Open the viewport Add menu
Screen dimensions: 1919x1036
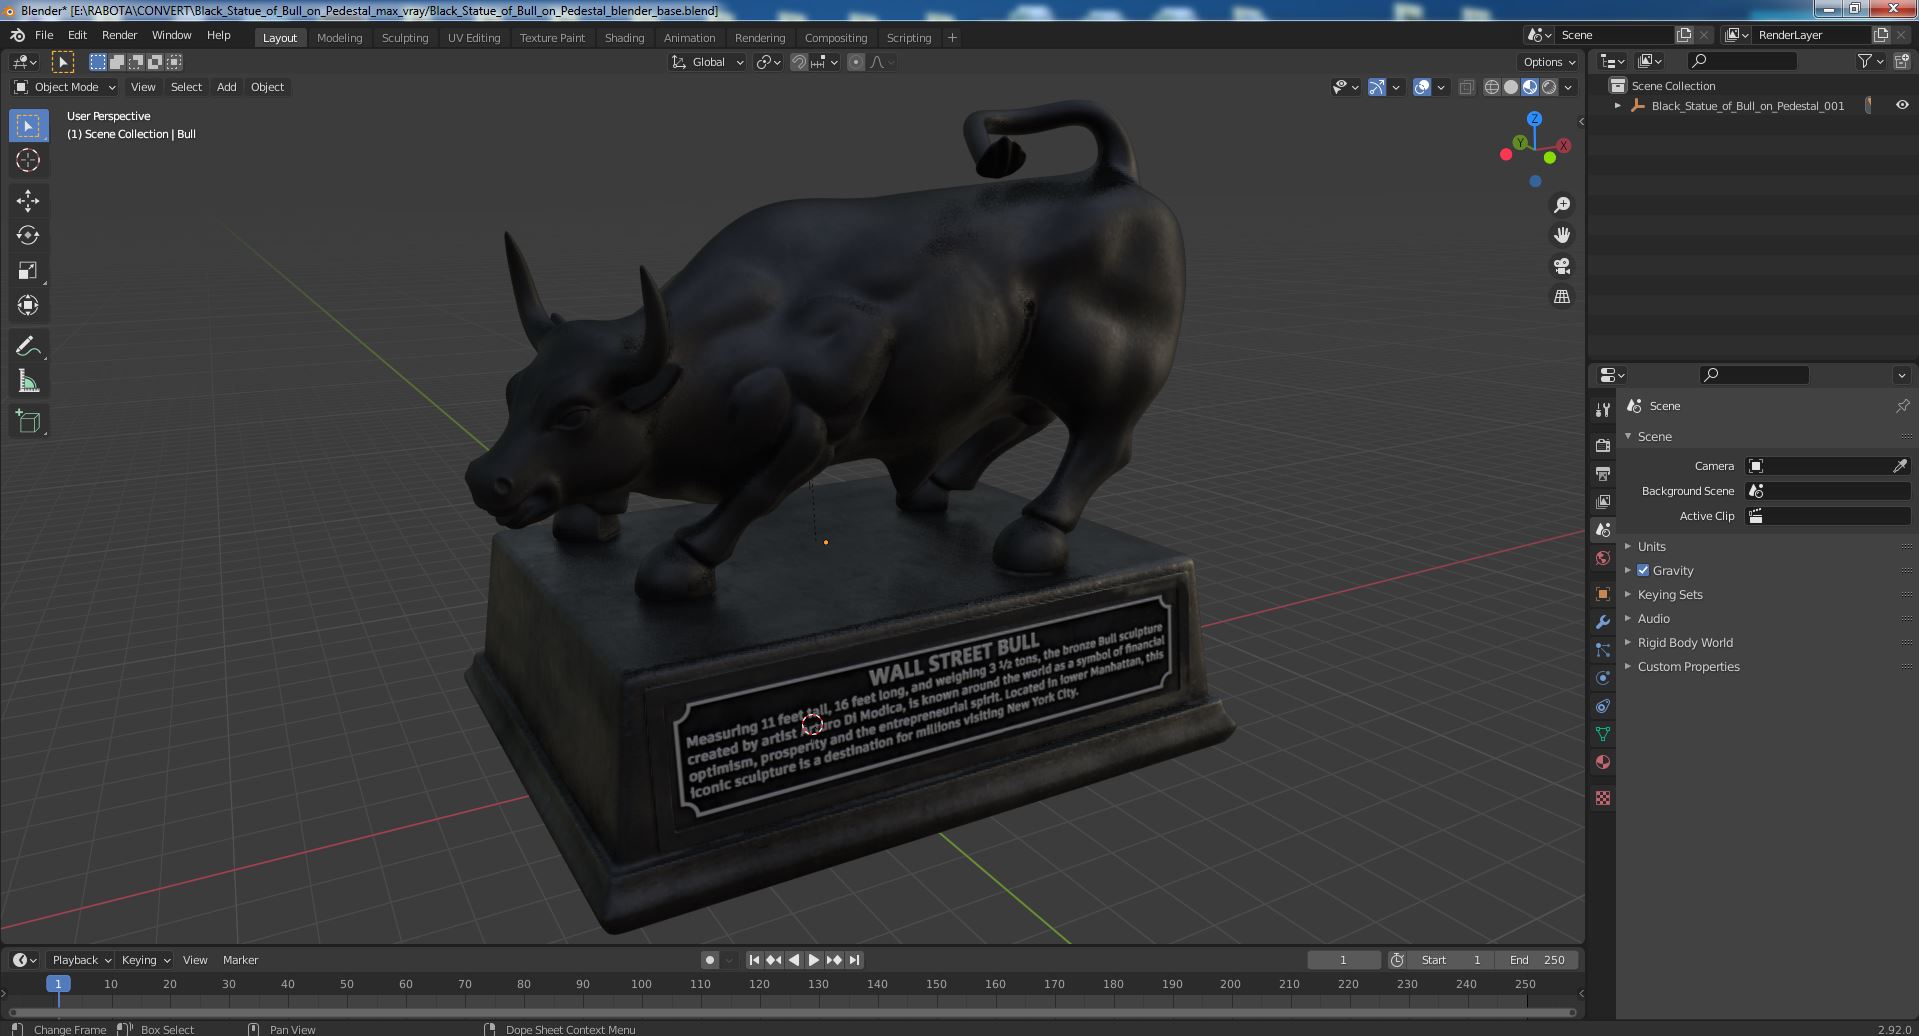[227, 87]
